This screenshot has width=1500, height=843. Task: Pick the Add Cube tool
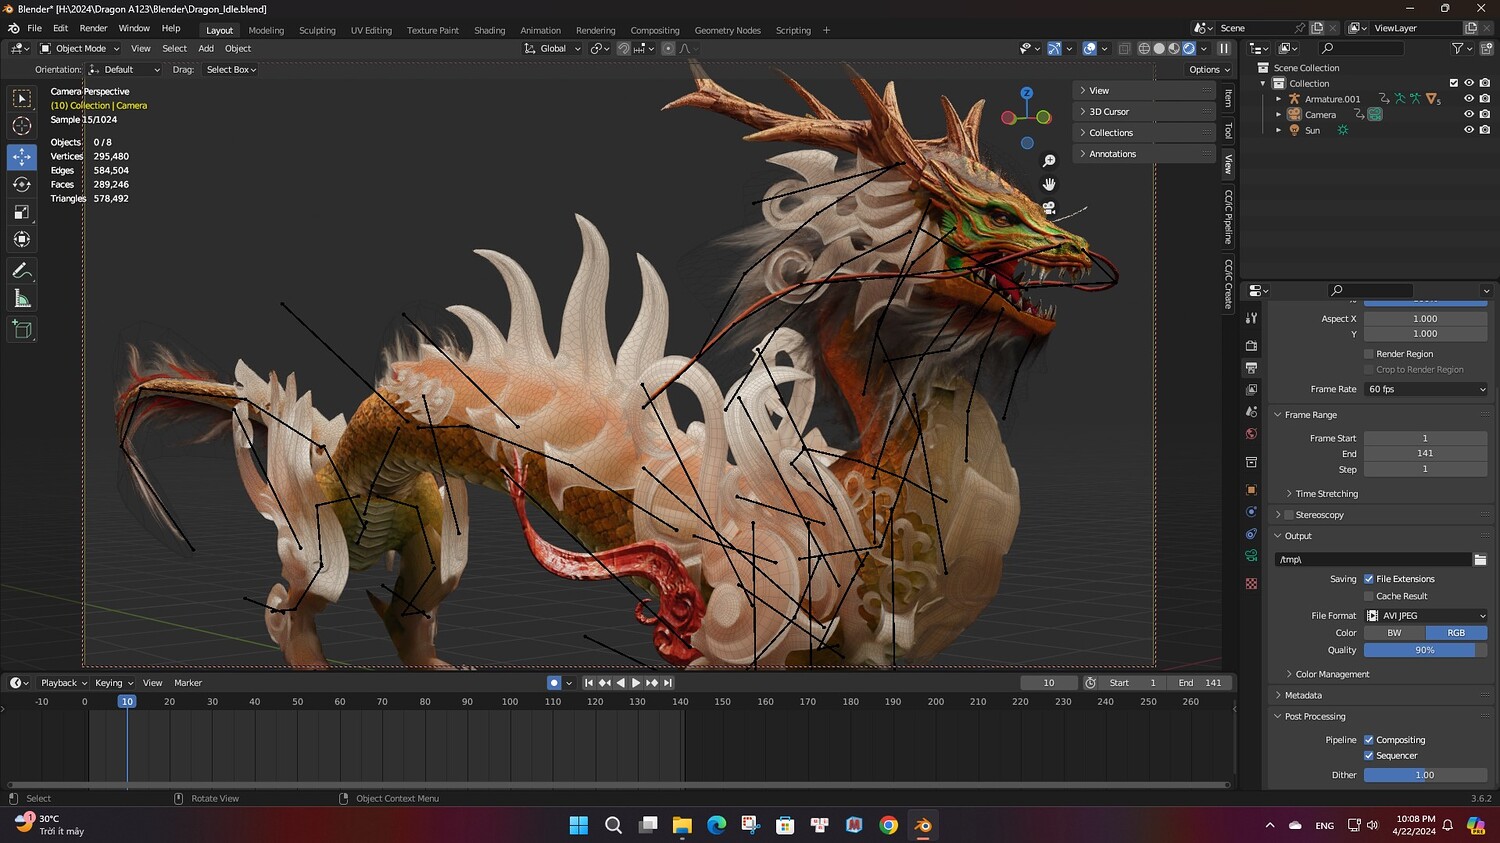22,330
